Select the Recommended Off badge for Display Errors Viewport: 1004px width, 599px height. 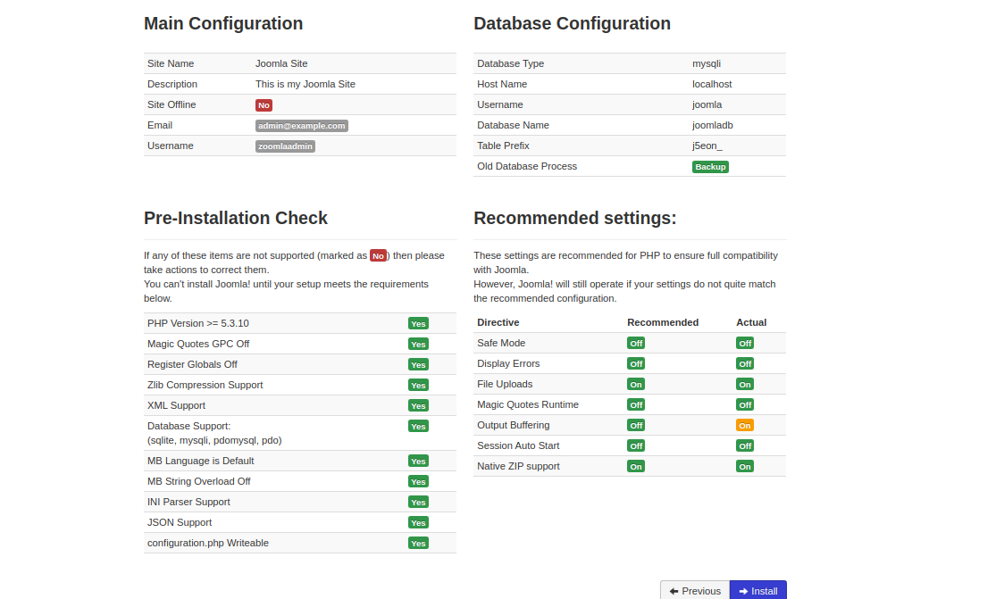click(x=636, y=363)
